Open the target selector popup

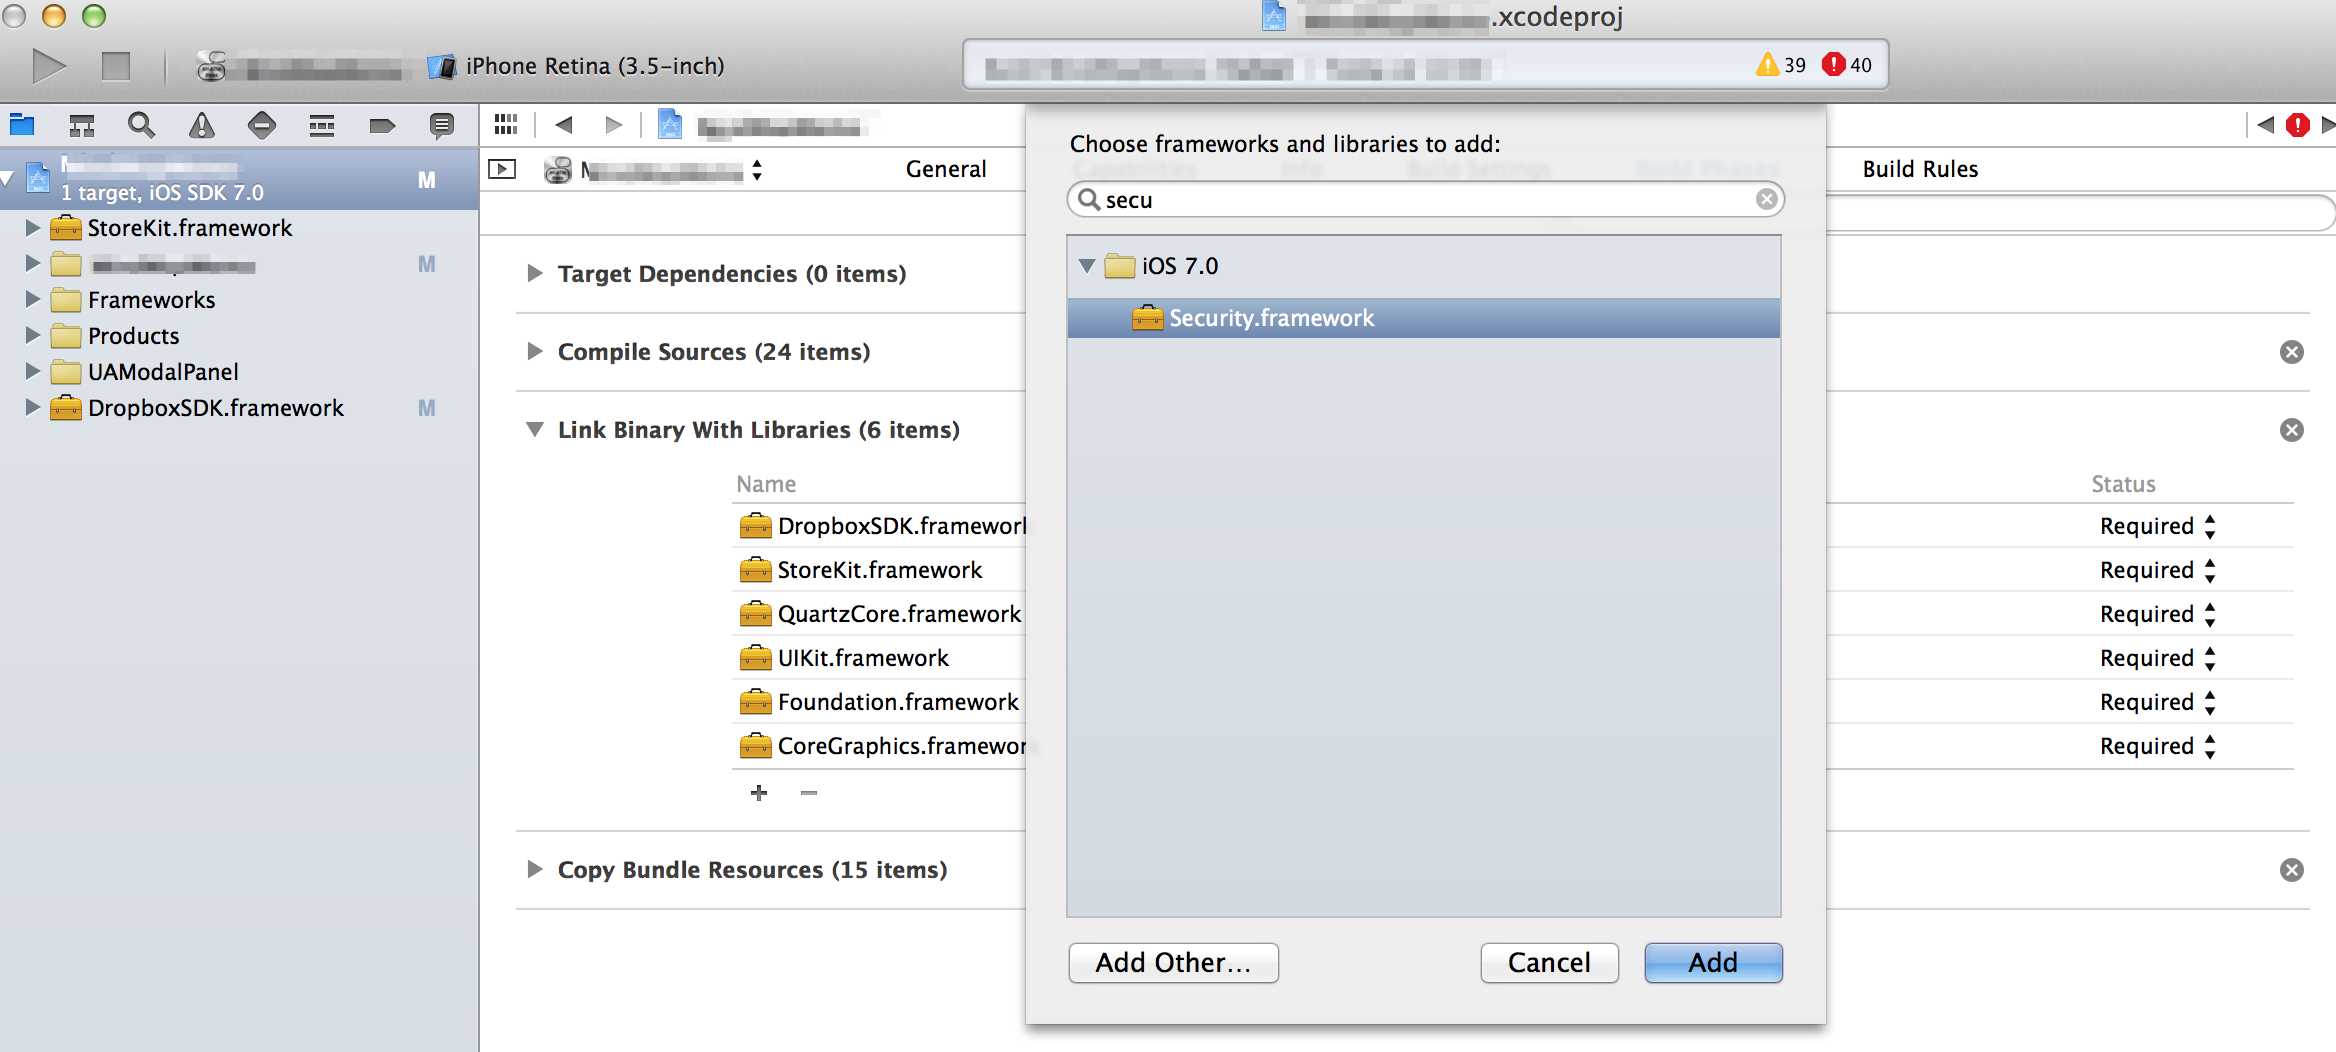(x=654, y=171)
